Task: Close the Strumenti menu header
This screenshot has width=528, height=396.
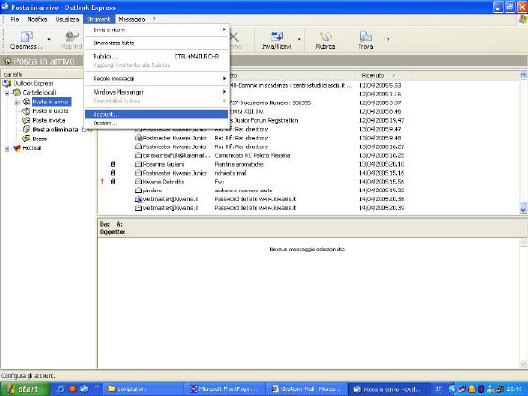Action: pyautogui.click(x=99, y=19)
